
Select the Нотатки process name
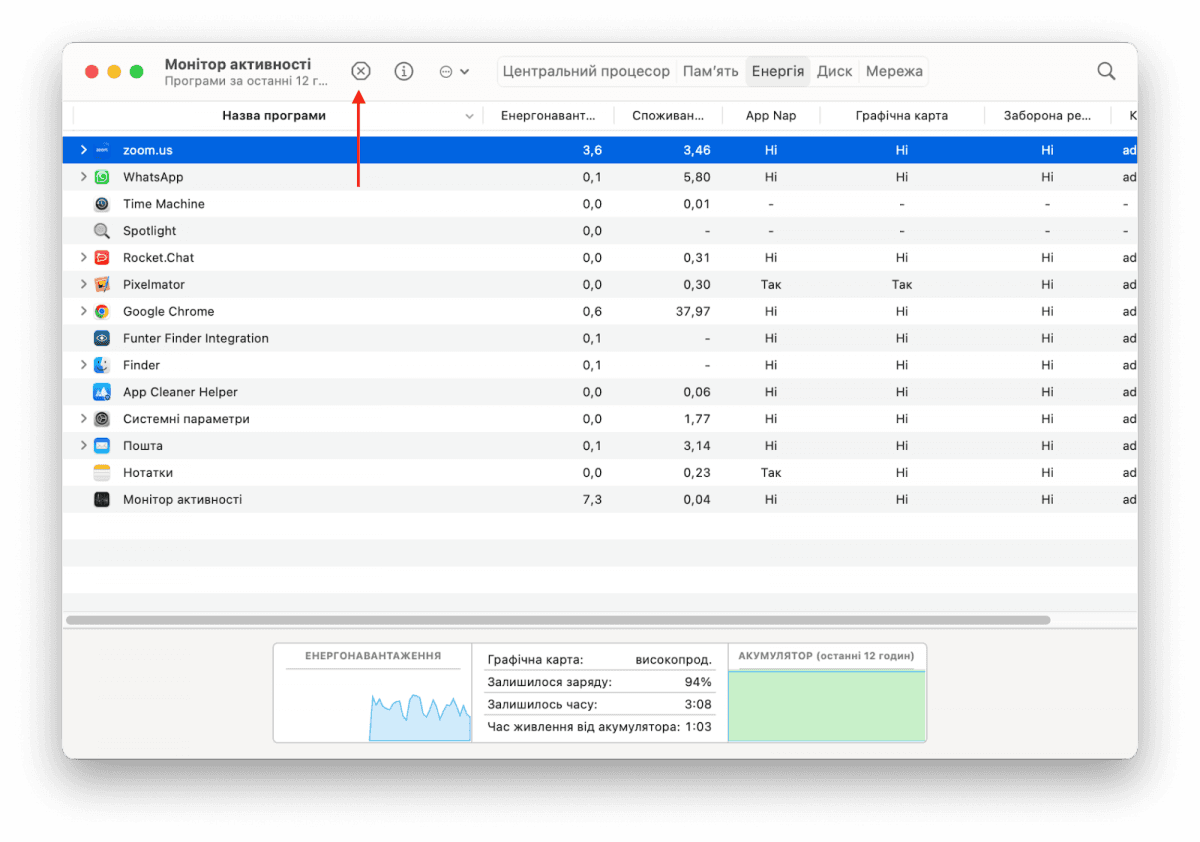pos(148,473)
